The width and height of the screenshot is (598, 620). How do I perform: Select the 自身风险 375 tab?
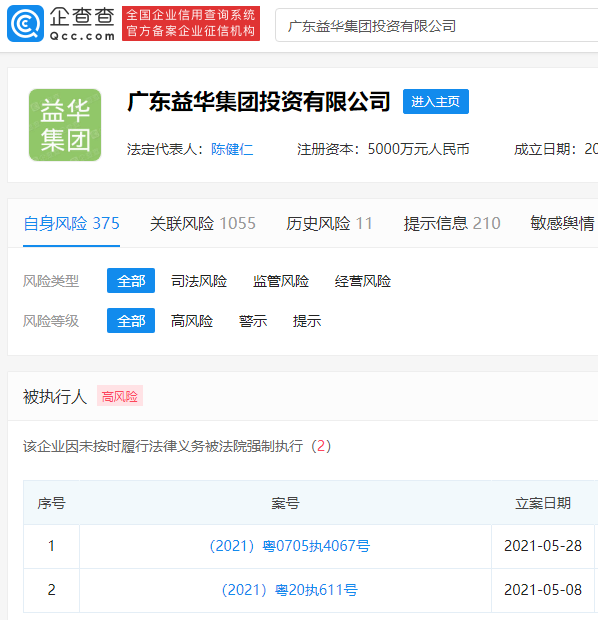[72, 224]
